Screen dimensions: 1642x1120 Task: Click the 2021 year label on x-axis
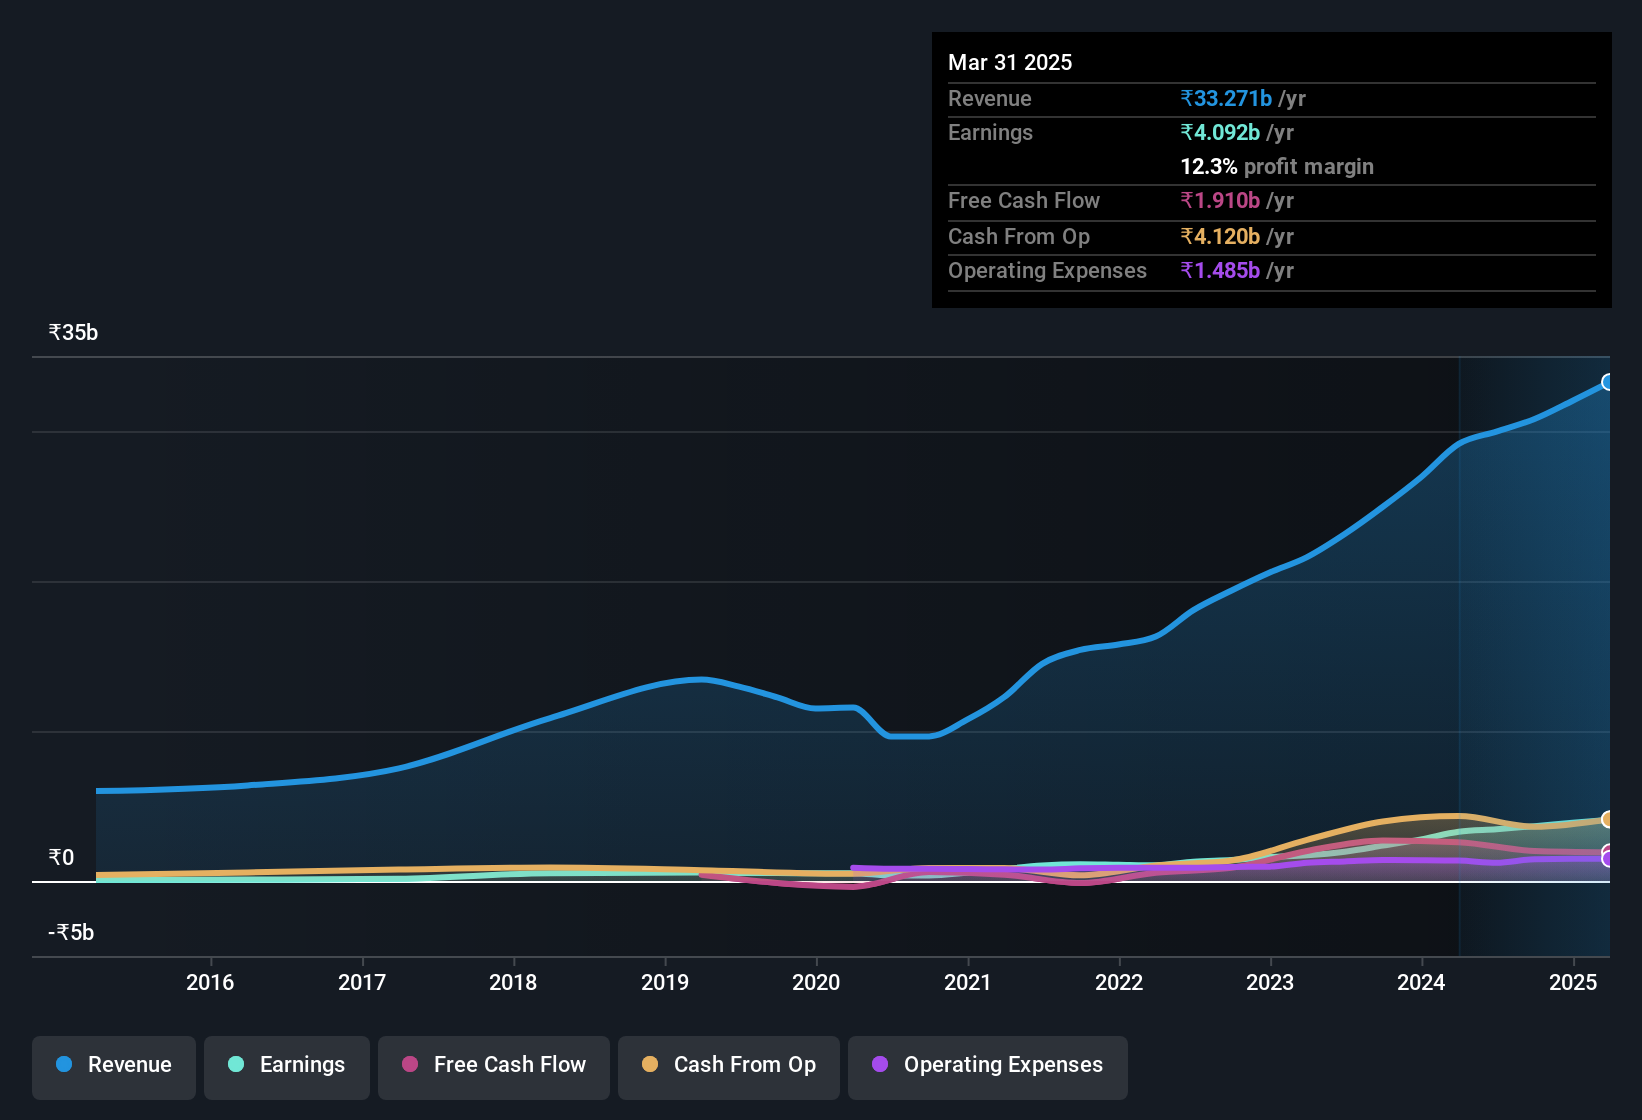(966, 983)
